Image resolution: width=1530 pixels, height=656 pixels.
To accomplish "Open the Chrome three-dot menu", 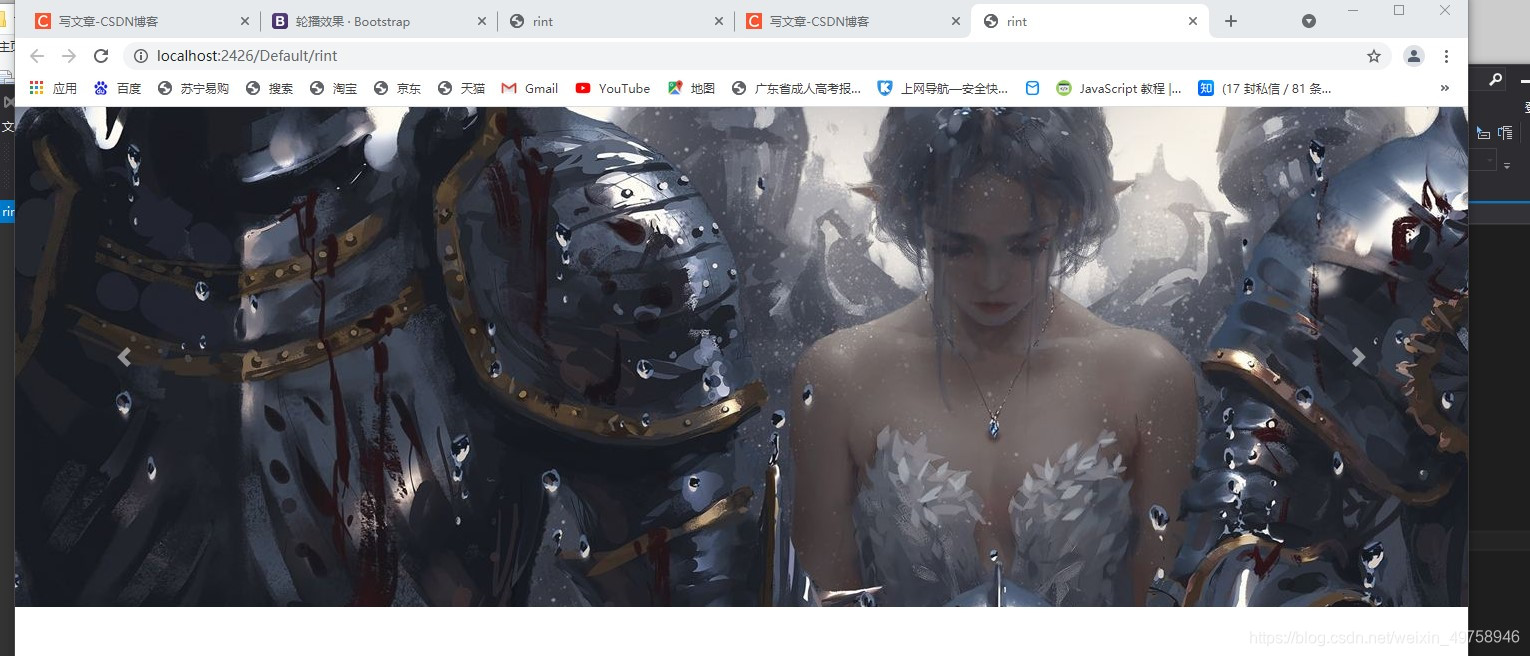I will click(x=1446, y=56).
